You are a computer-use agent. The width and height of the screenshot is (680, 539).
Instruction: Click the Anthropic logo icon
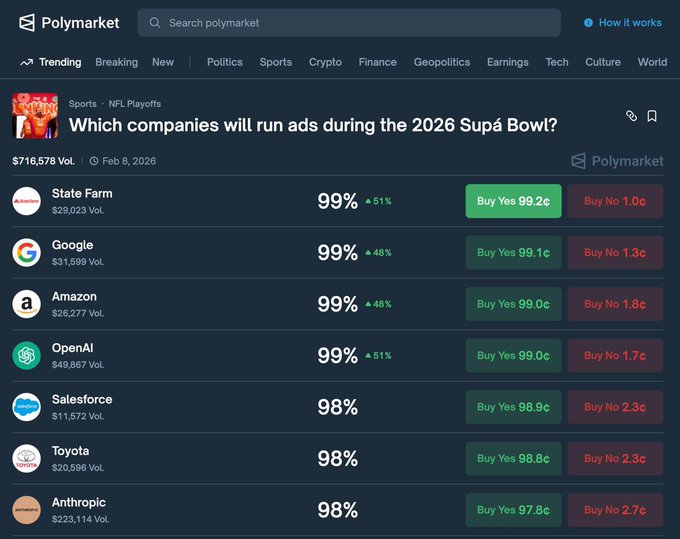[x=27, y=510]
